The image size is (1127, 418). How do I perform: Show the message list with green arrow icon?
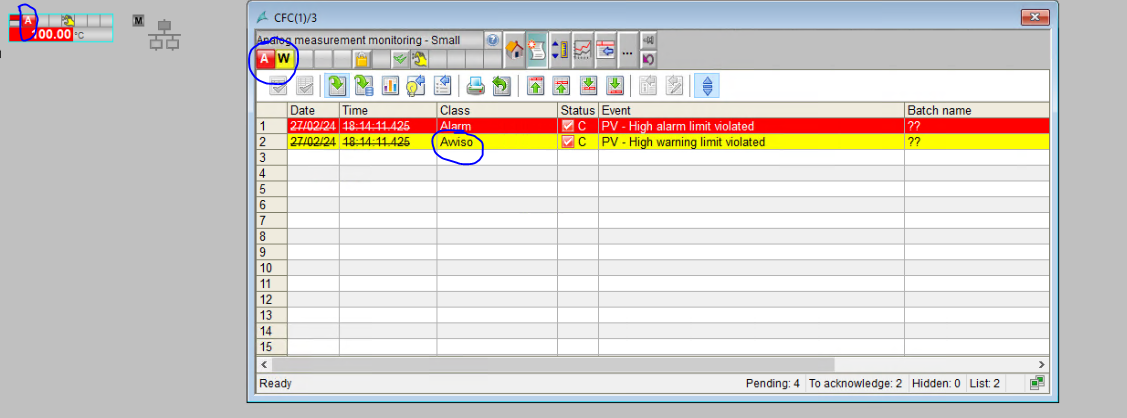336,86
